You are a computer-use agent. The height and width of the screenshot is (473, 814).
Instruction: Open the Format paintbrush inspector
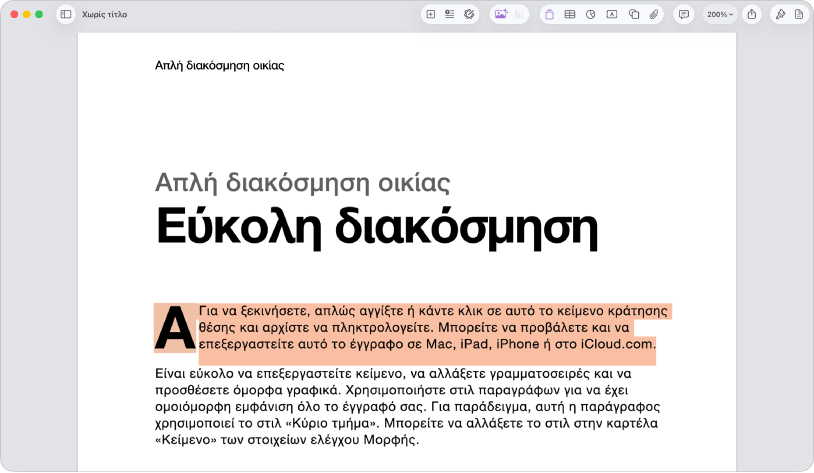coord(780,15)
